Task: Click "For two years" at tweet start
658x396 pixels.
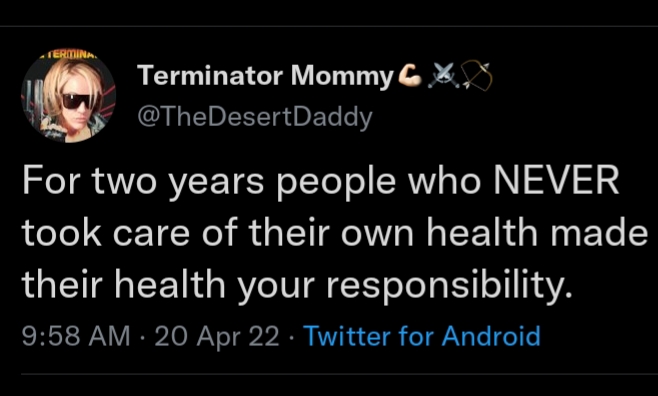Action: coord(143,182)
